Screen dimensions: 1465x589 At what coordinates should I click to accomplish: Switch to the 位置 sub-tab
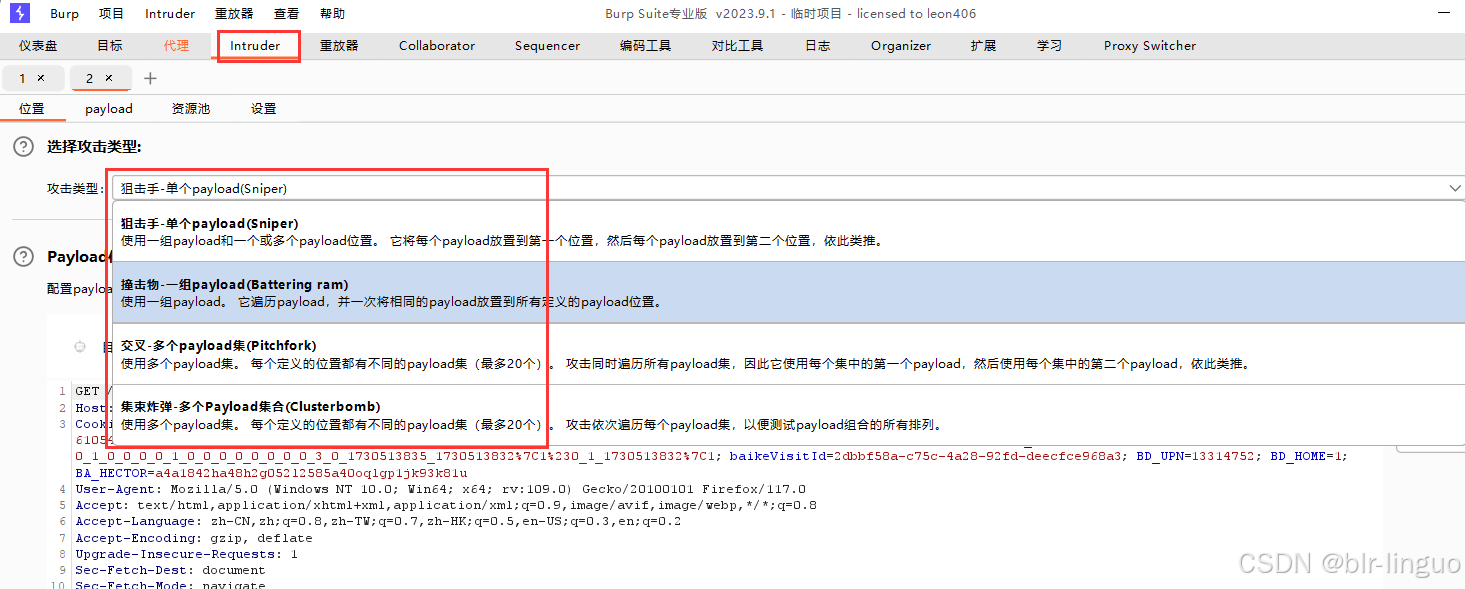[x=32, y=109]
